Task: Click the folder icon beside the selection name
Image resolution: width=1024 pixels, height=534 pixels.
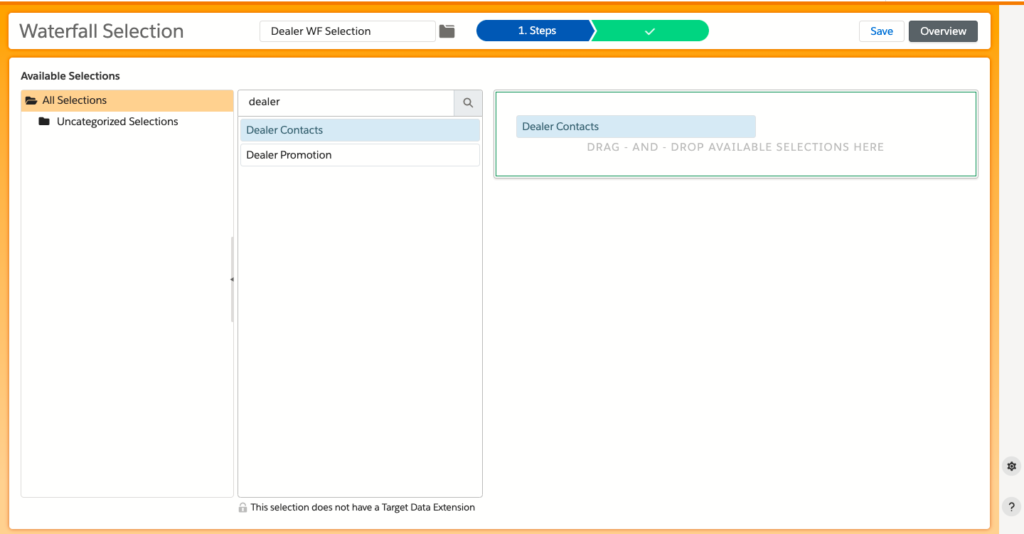Action: [x=447, y=31]
